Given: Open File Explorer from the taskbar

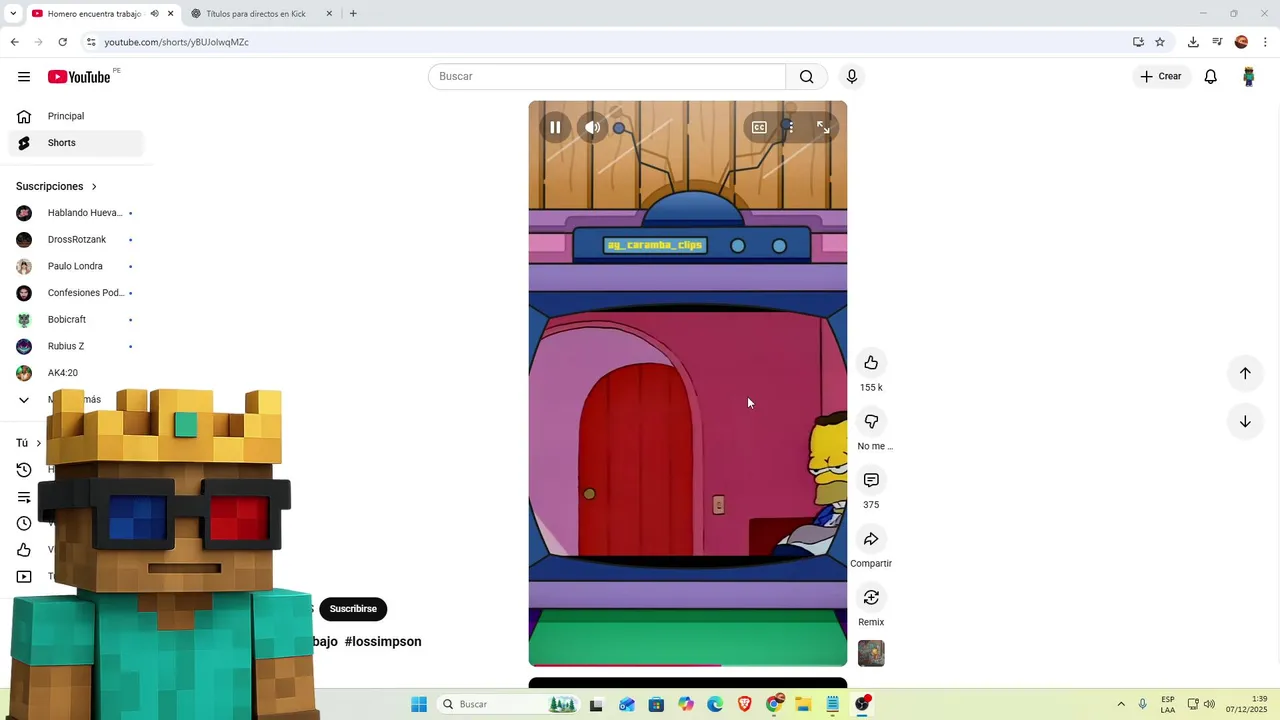Looking at the screenshot, I should tap(803, 704).
